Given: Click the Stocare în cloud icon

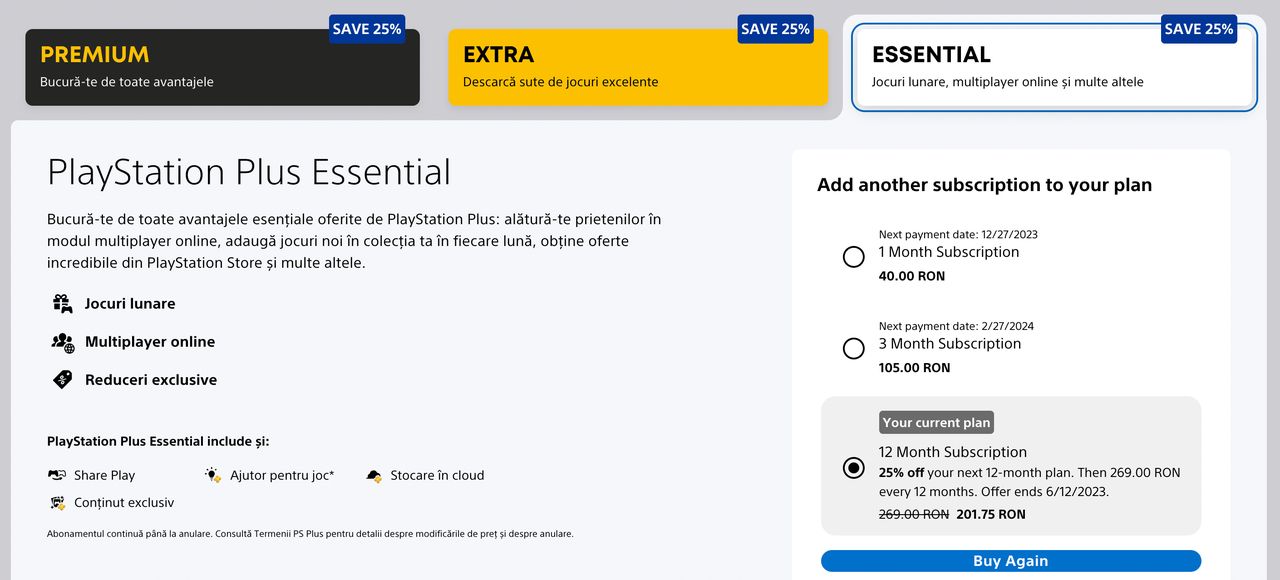Looking at the screenshot, I should 374,475.
